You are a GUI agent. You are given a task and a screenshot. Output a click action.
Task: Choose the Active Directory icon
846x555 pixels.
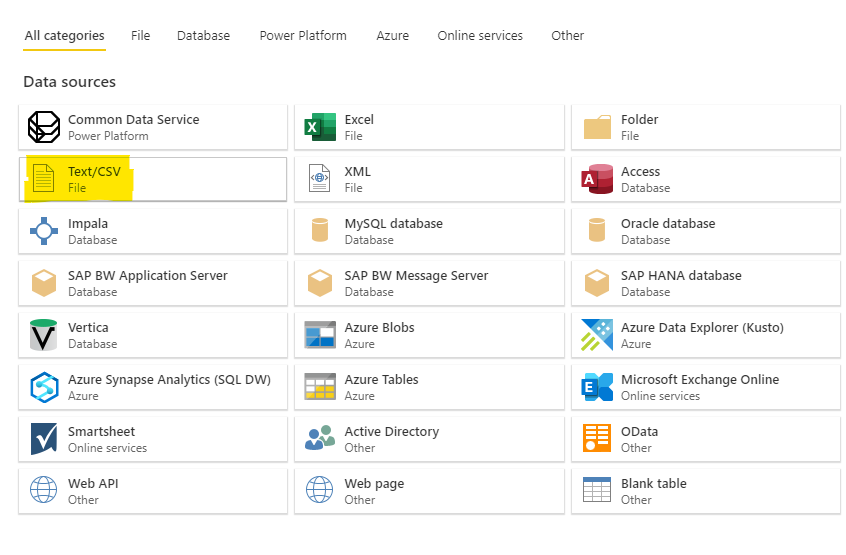click(x=320, y=439)
